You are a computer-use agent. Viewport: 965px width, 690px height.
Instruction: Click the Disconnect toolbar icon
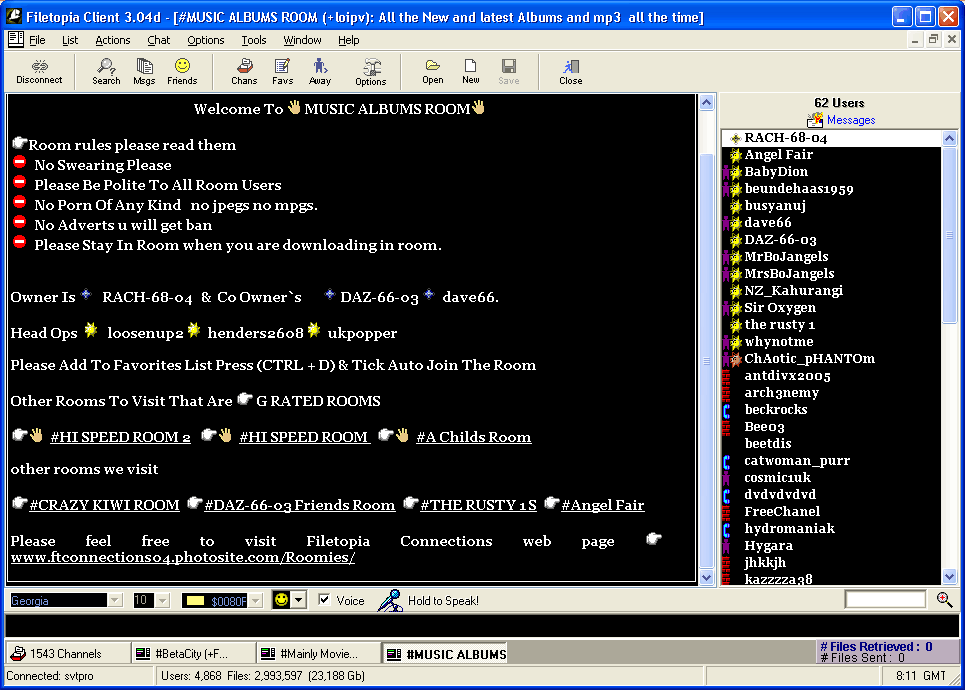39,71
